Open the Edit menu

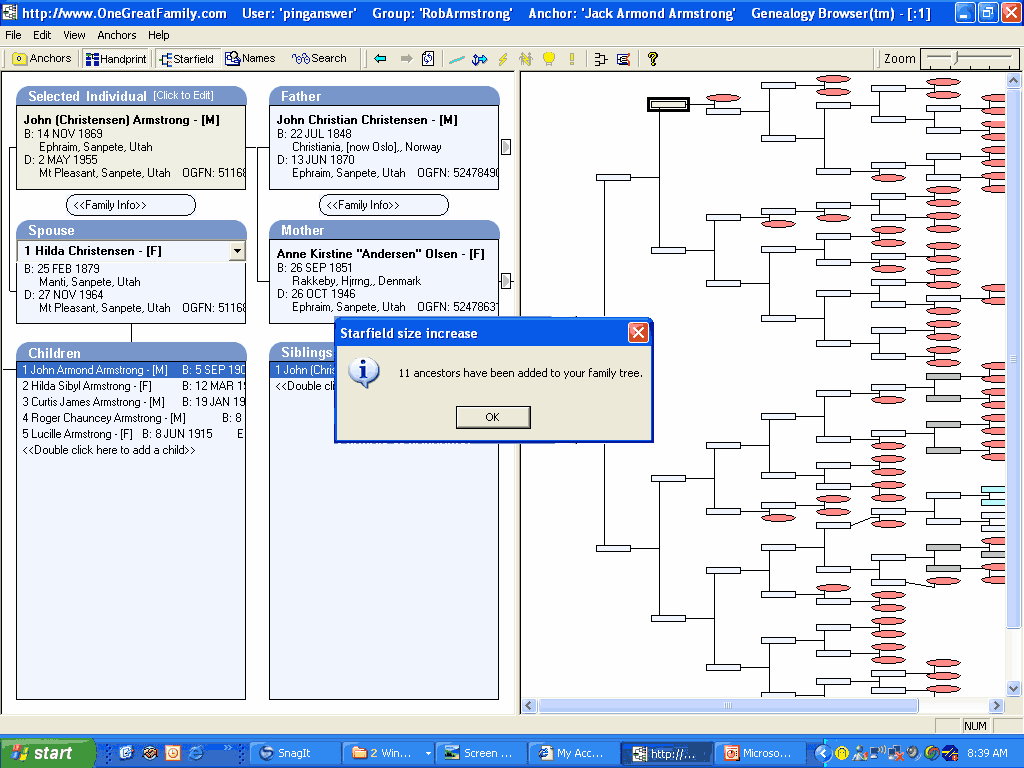pos(42,35)
